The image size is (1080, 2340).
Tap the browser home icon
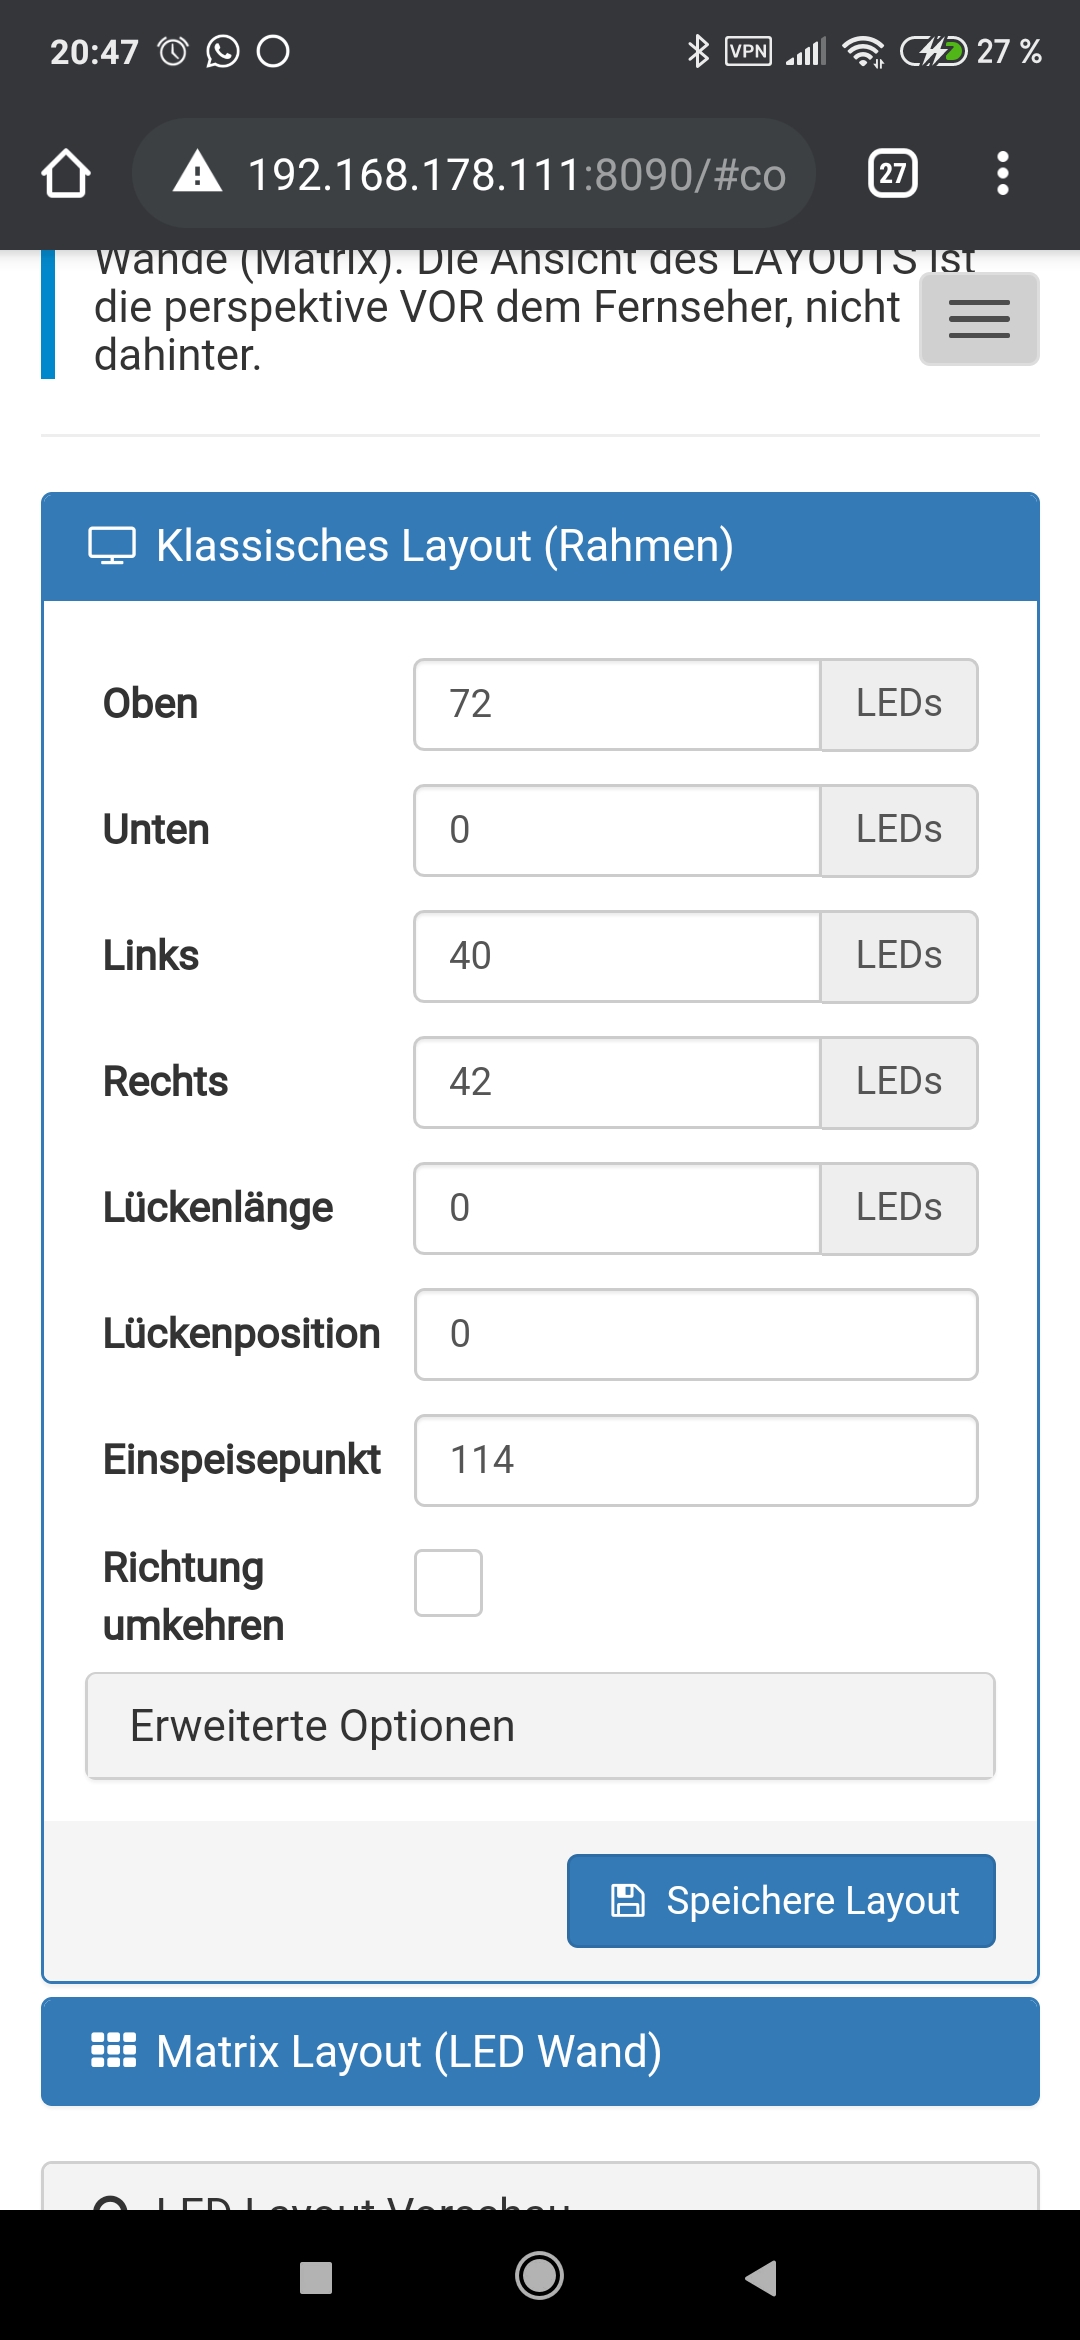pyautogui.click(x=66, y=174)
